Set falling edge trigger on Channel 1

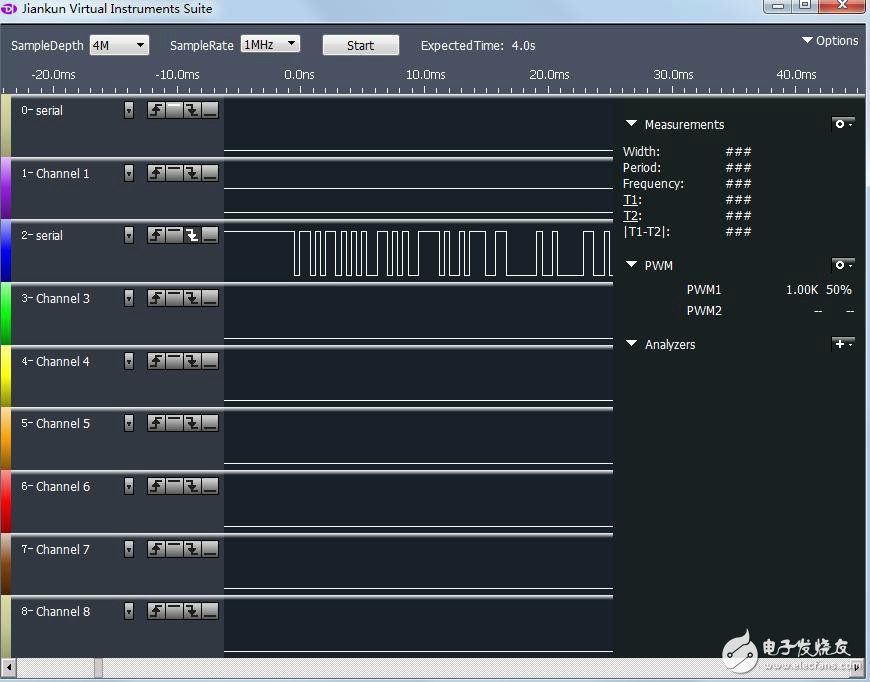click(x=192, y=174)
